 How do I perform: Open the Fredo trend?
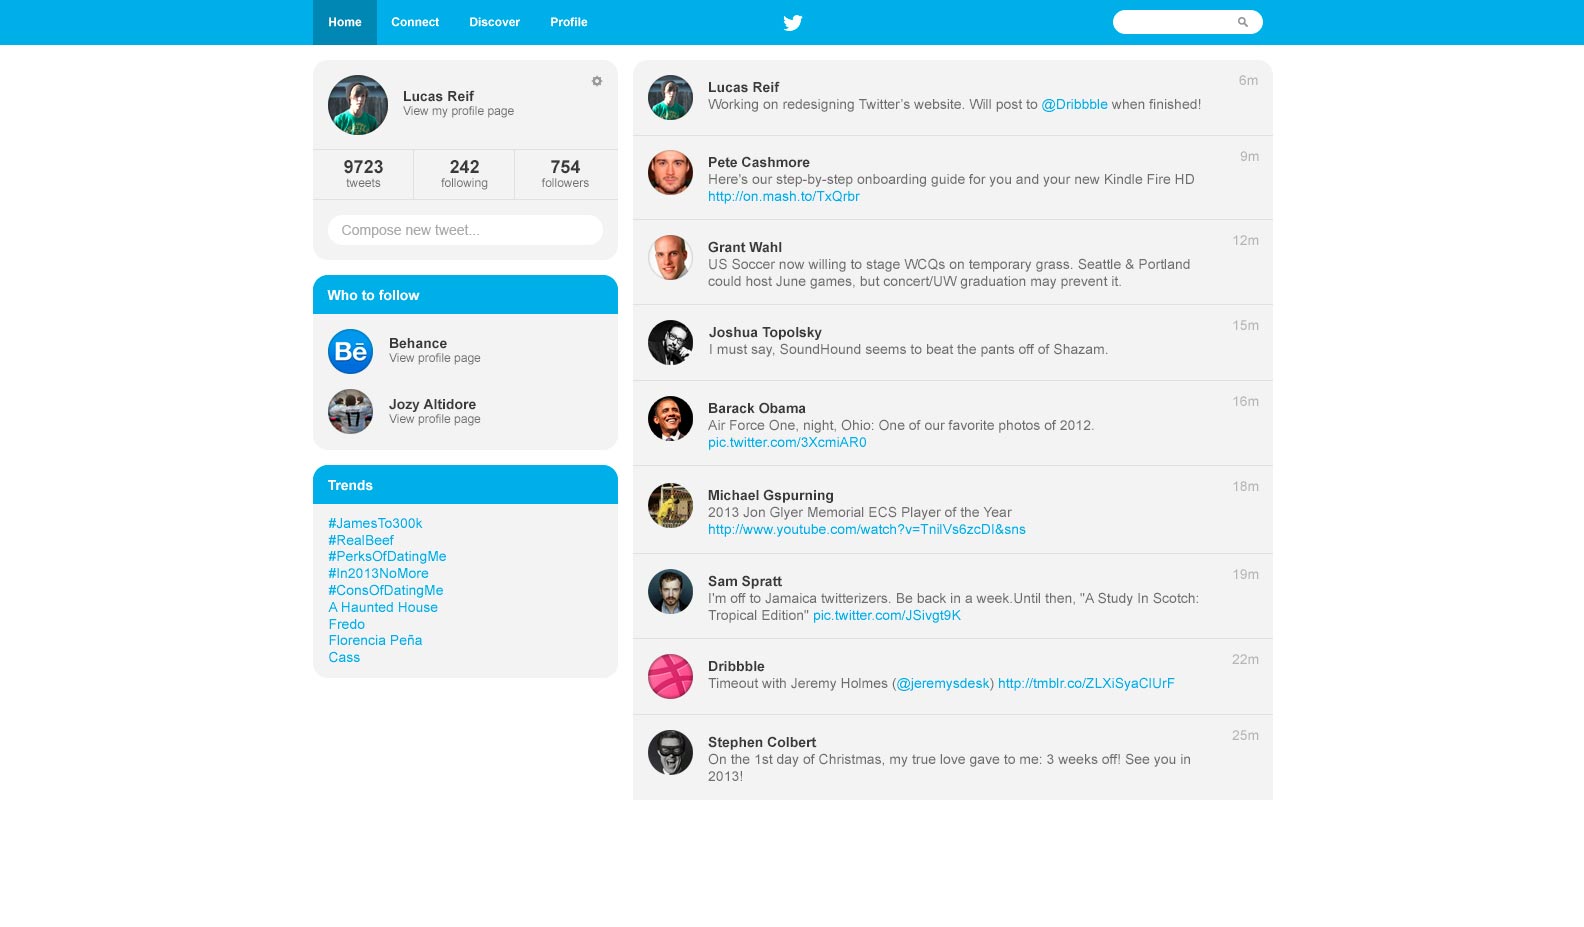(347, 624)
